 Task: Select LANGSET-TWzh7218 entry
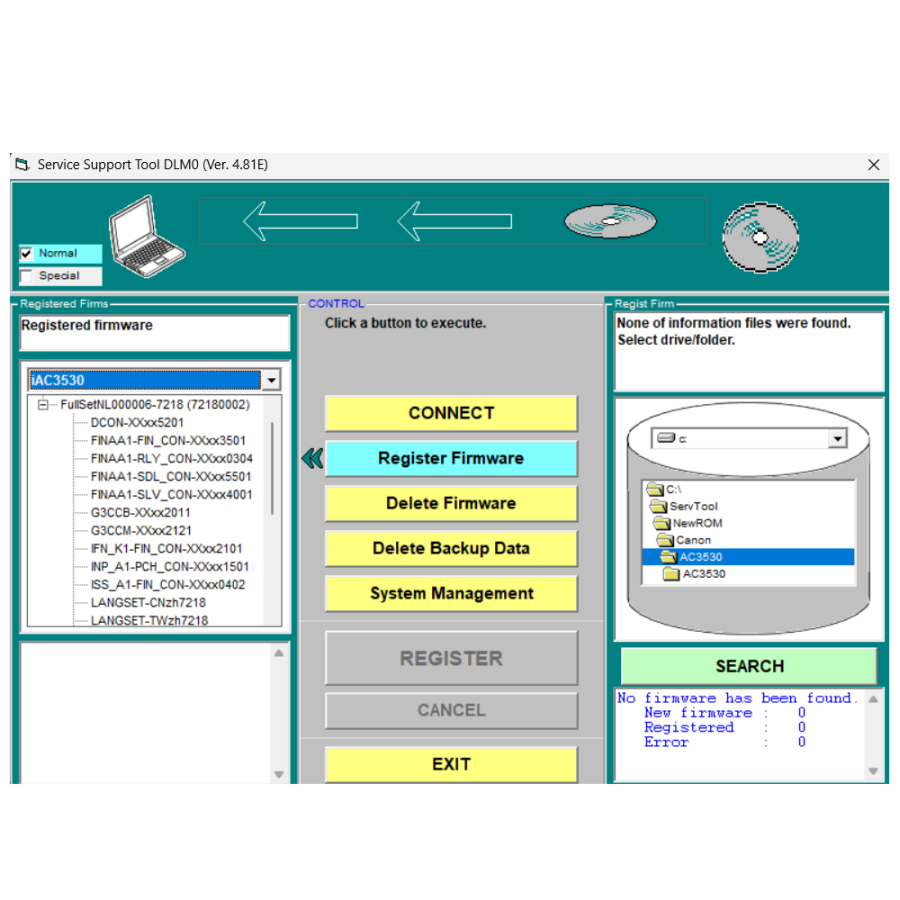point(149,620)
